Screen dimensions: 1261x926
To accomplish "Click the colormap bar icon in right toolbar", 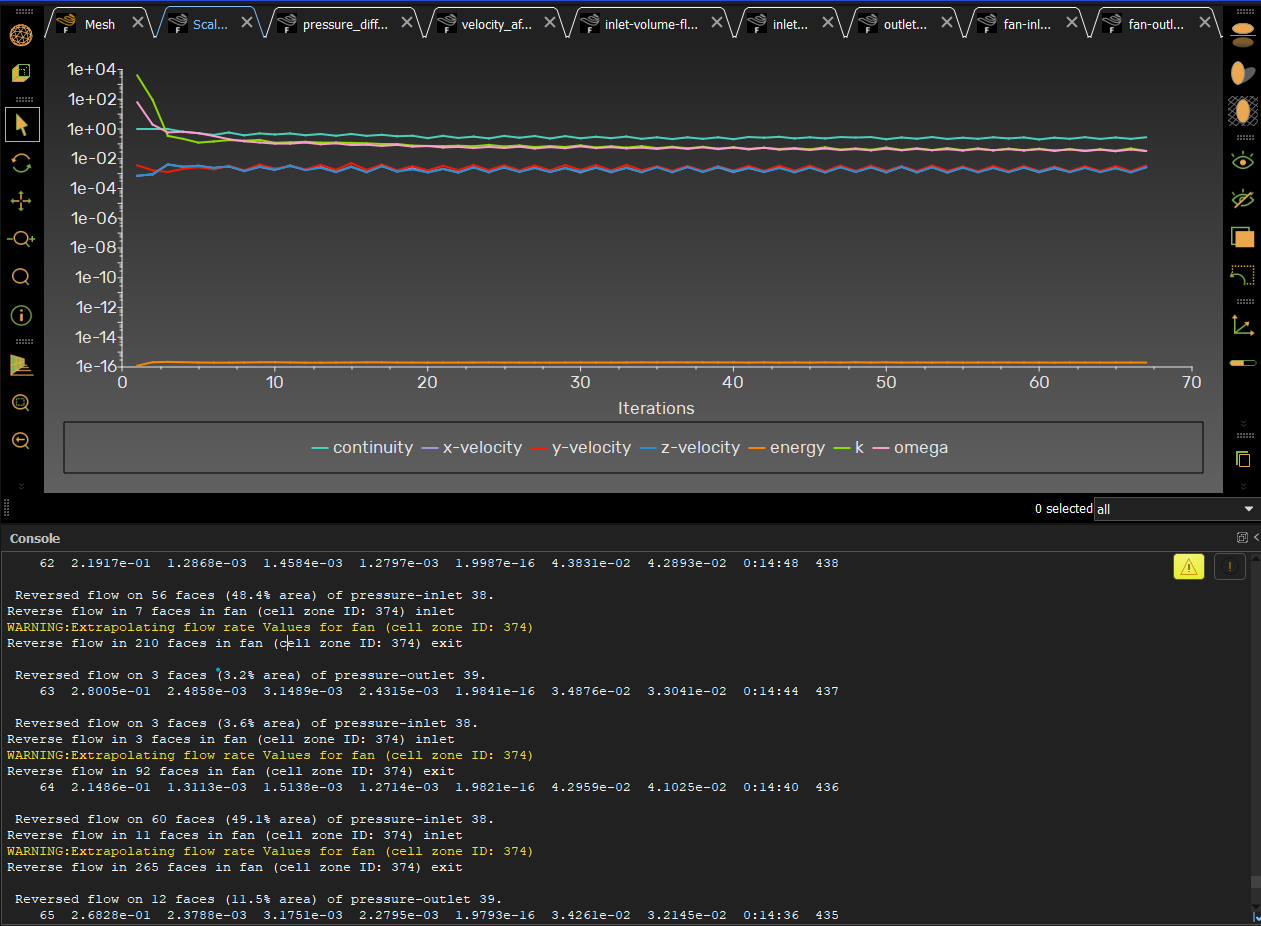I will [1242, 362].
